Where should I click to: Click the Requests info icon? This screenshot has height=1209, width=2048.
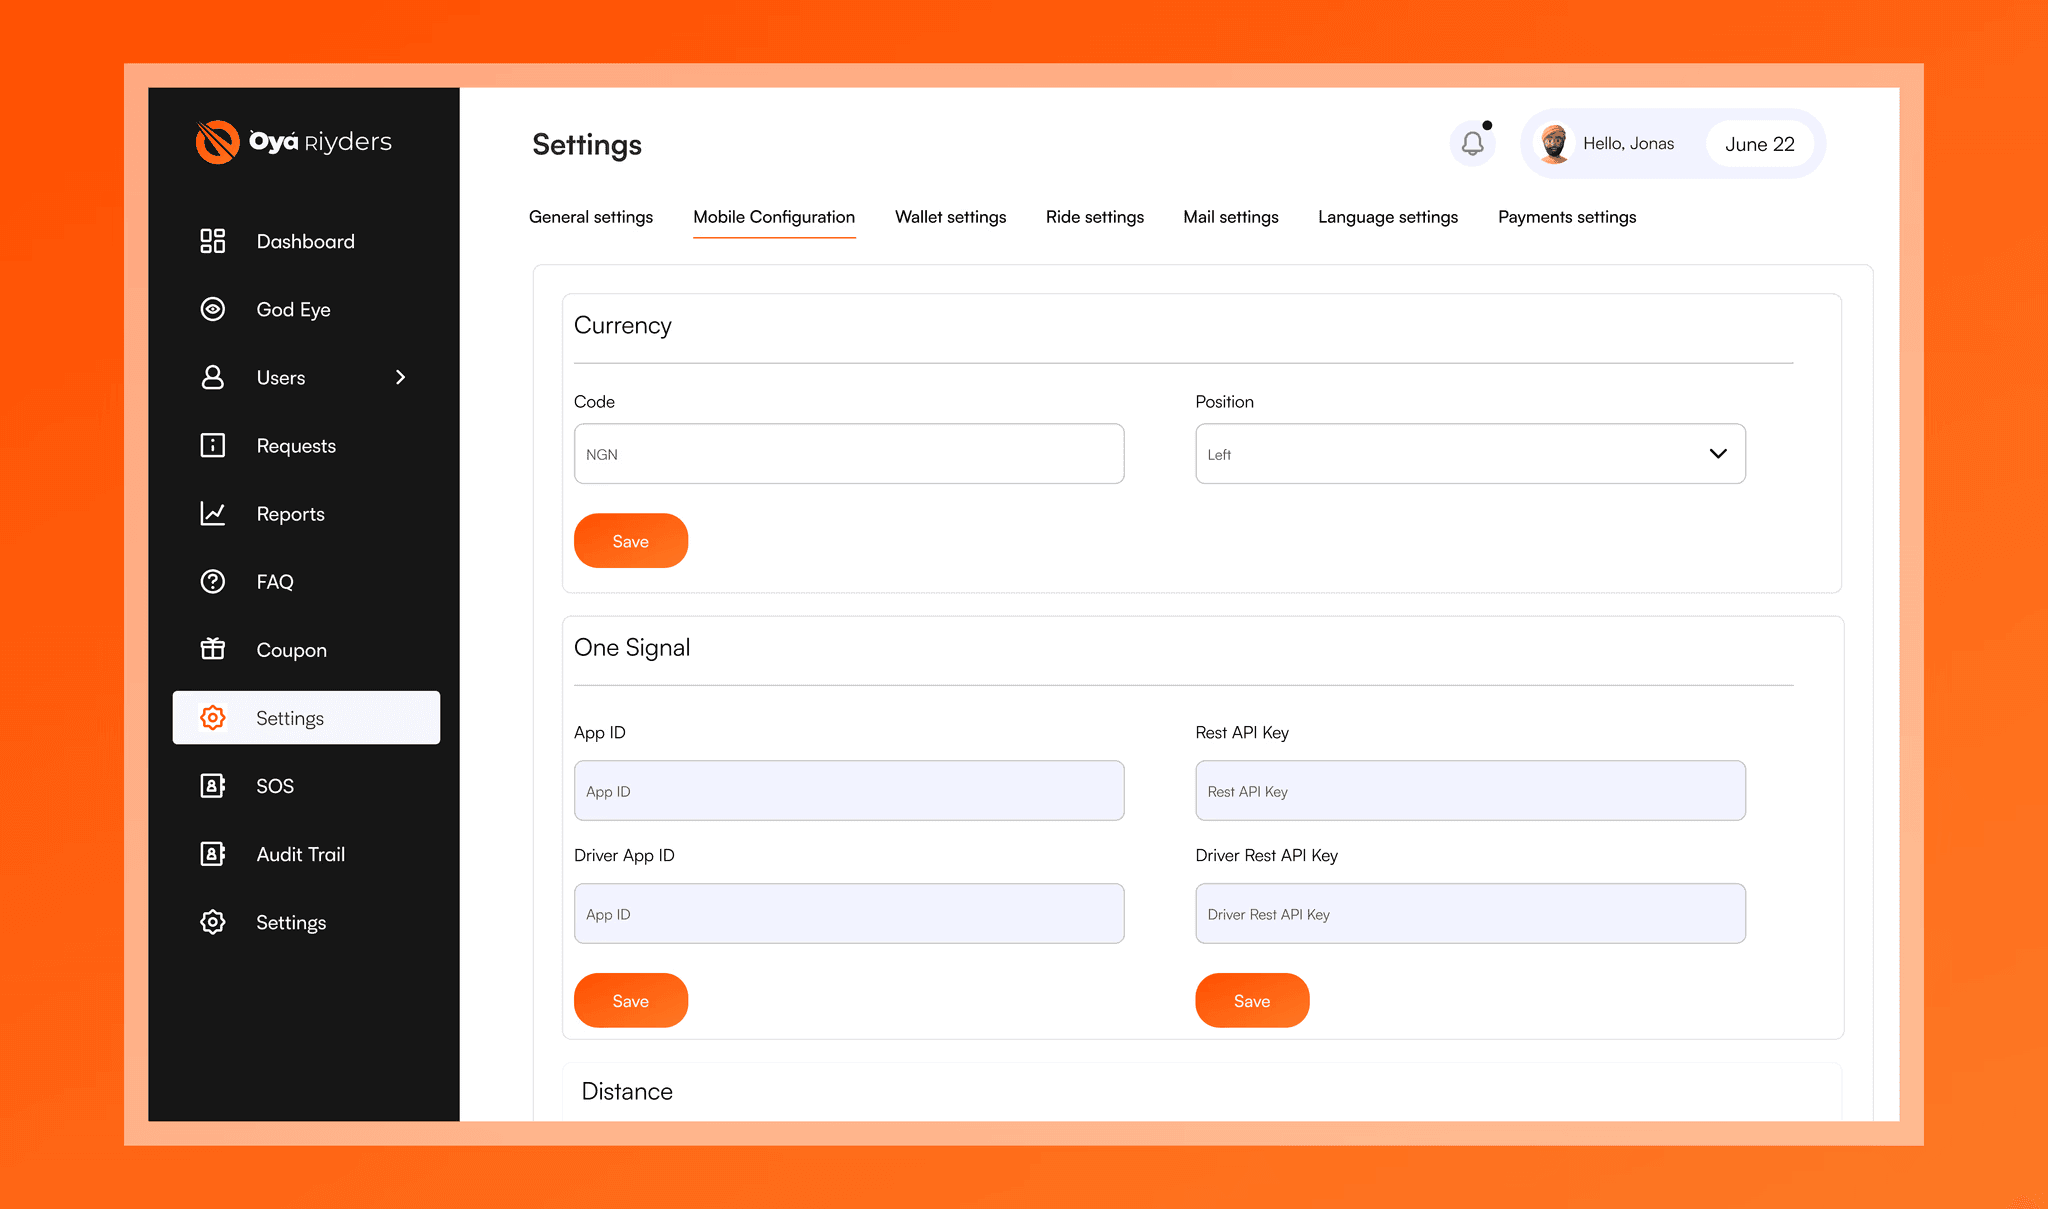click(x=212, y=445)
